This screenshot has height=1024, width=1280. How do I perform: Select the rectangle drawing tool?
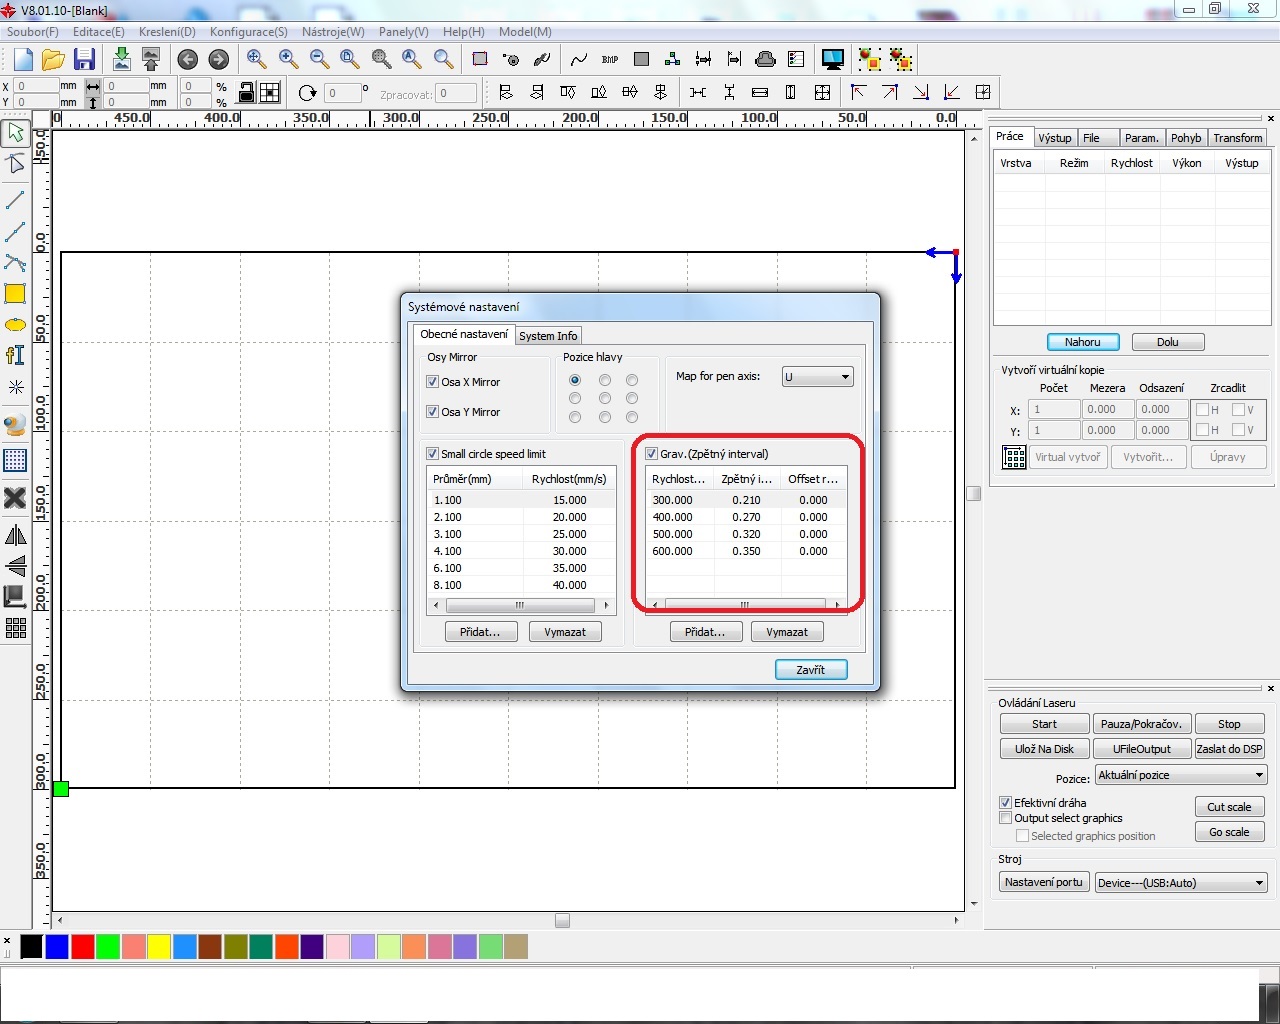pyautogui.click(x=15, y=294)
